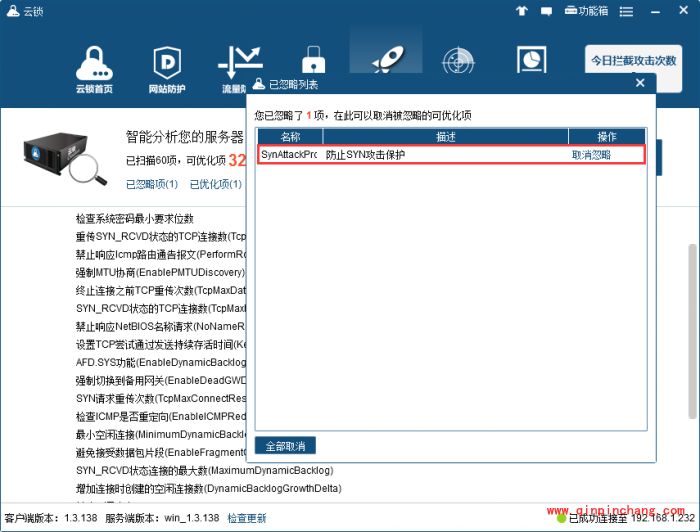Sort by the 名称 column header
The width and height of the screenshot is (700, 532).
coord(290,137)
